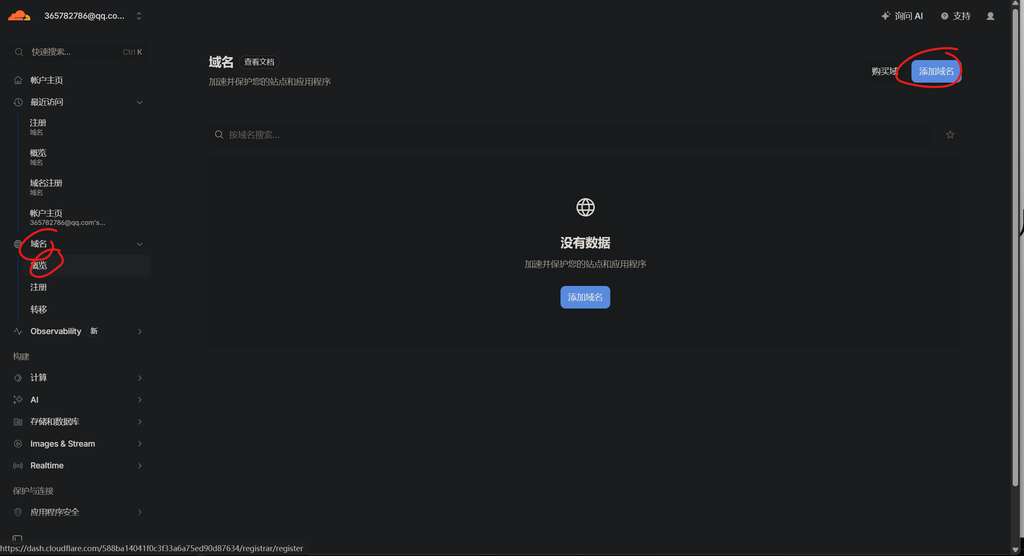Click the Images & Stream play icon
The height and width of the screenshot is (556, 1024).
point(18,444)
